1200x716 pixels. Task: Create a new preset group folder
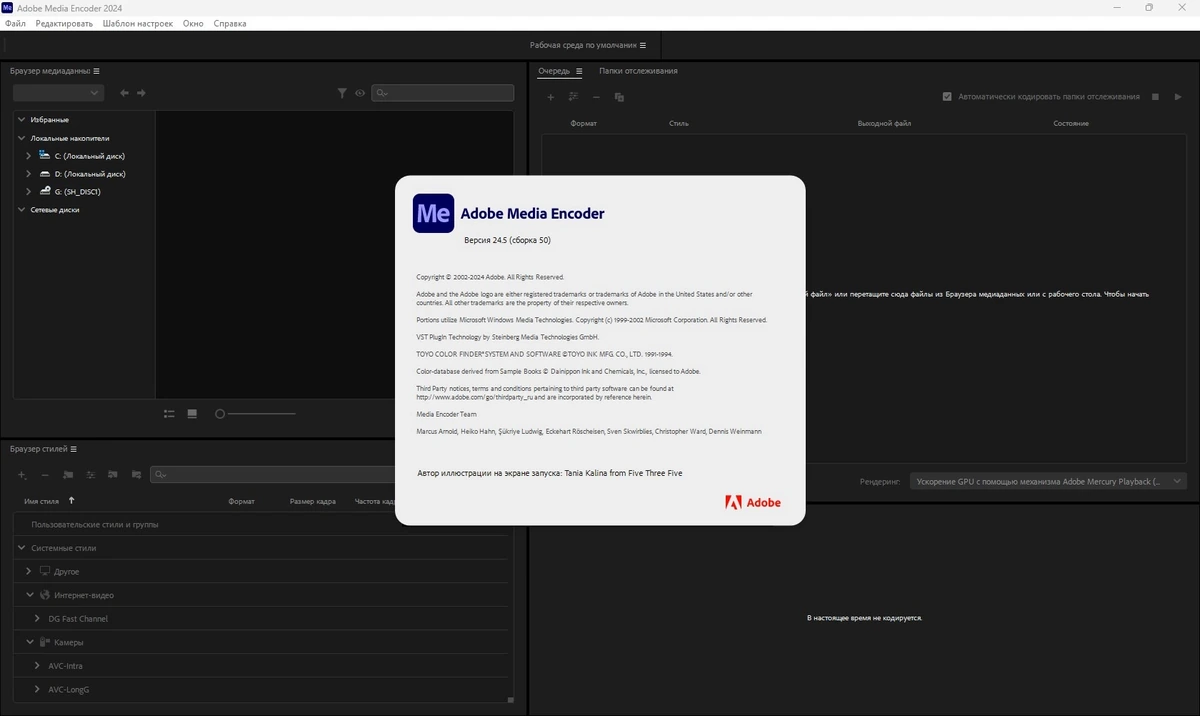tap(68, 475)
